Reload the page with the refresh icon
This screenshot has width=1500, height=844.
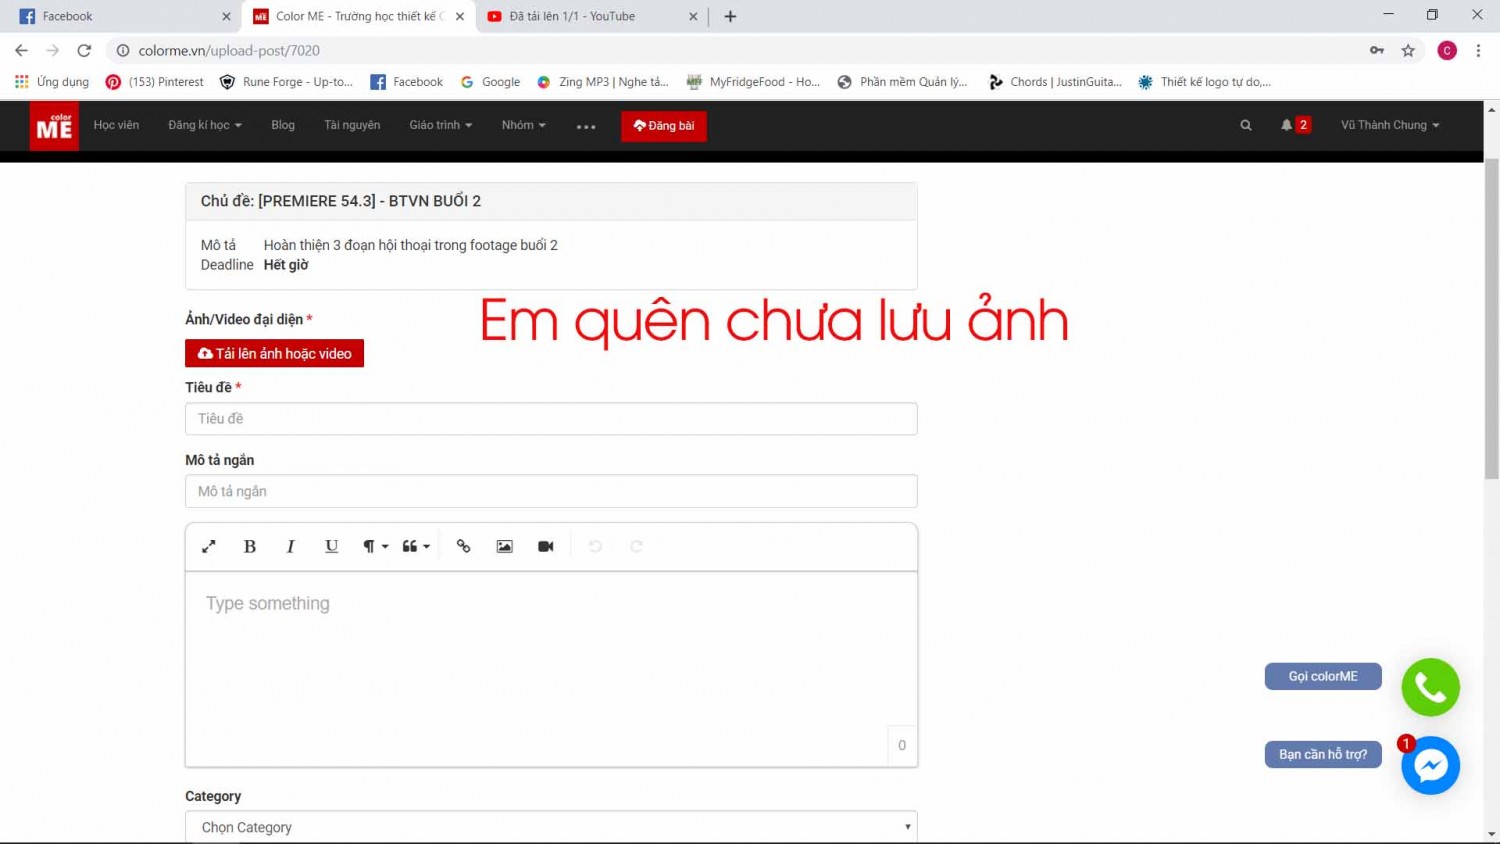click(x=84, y=51)
